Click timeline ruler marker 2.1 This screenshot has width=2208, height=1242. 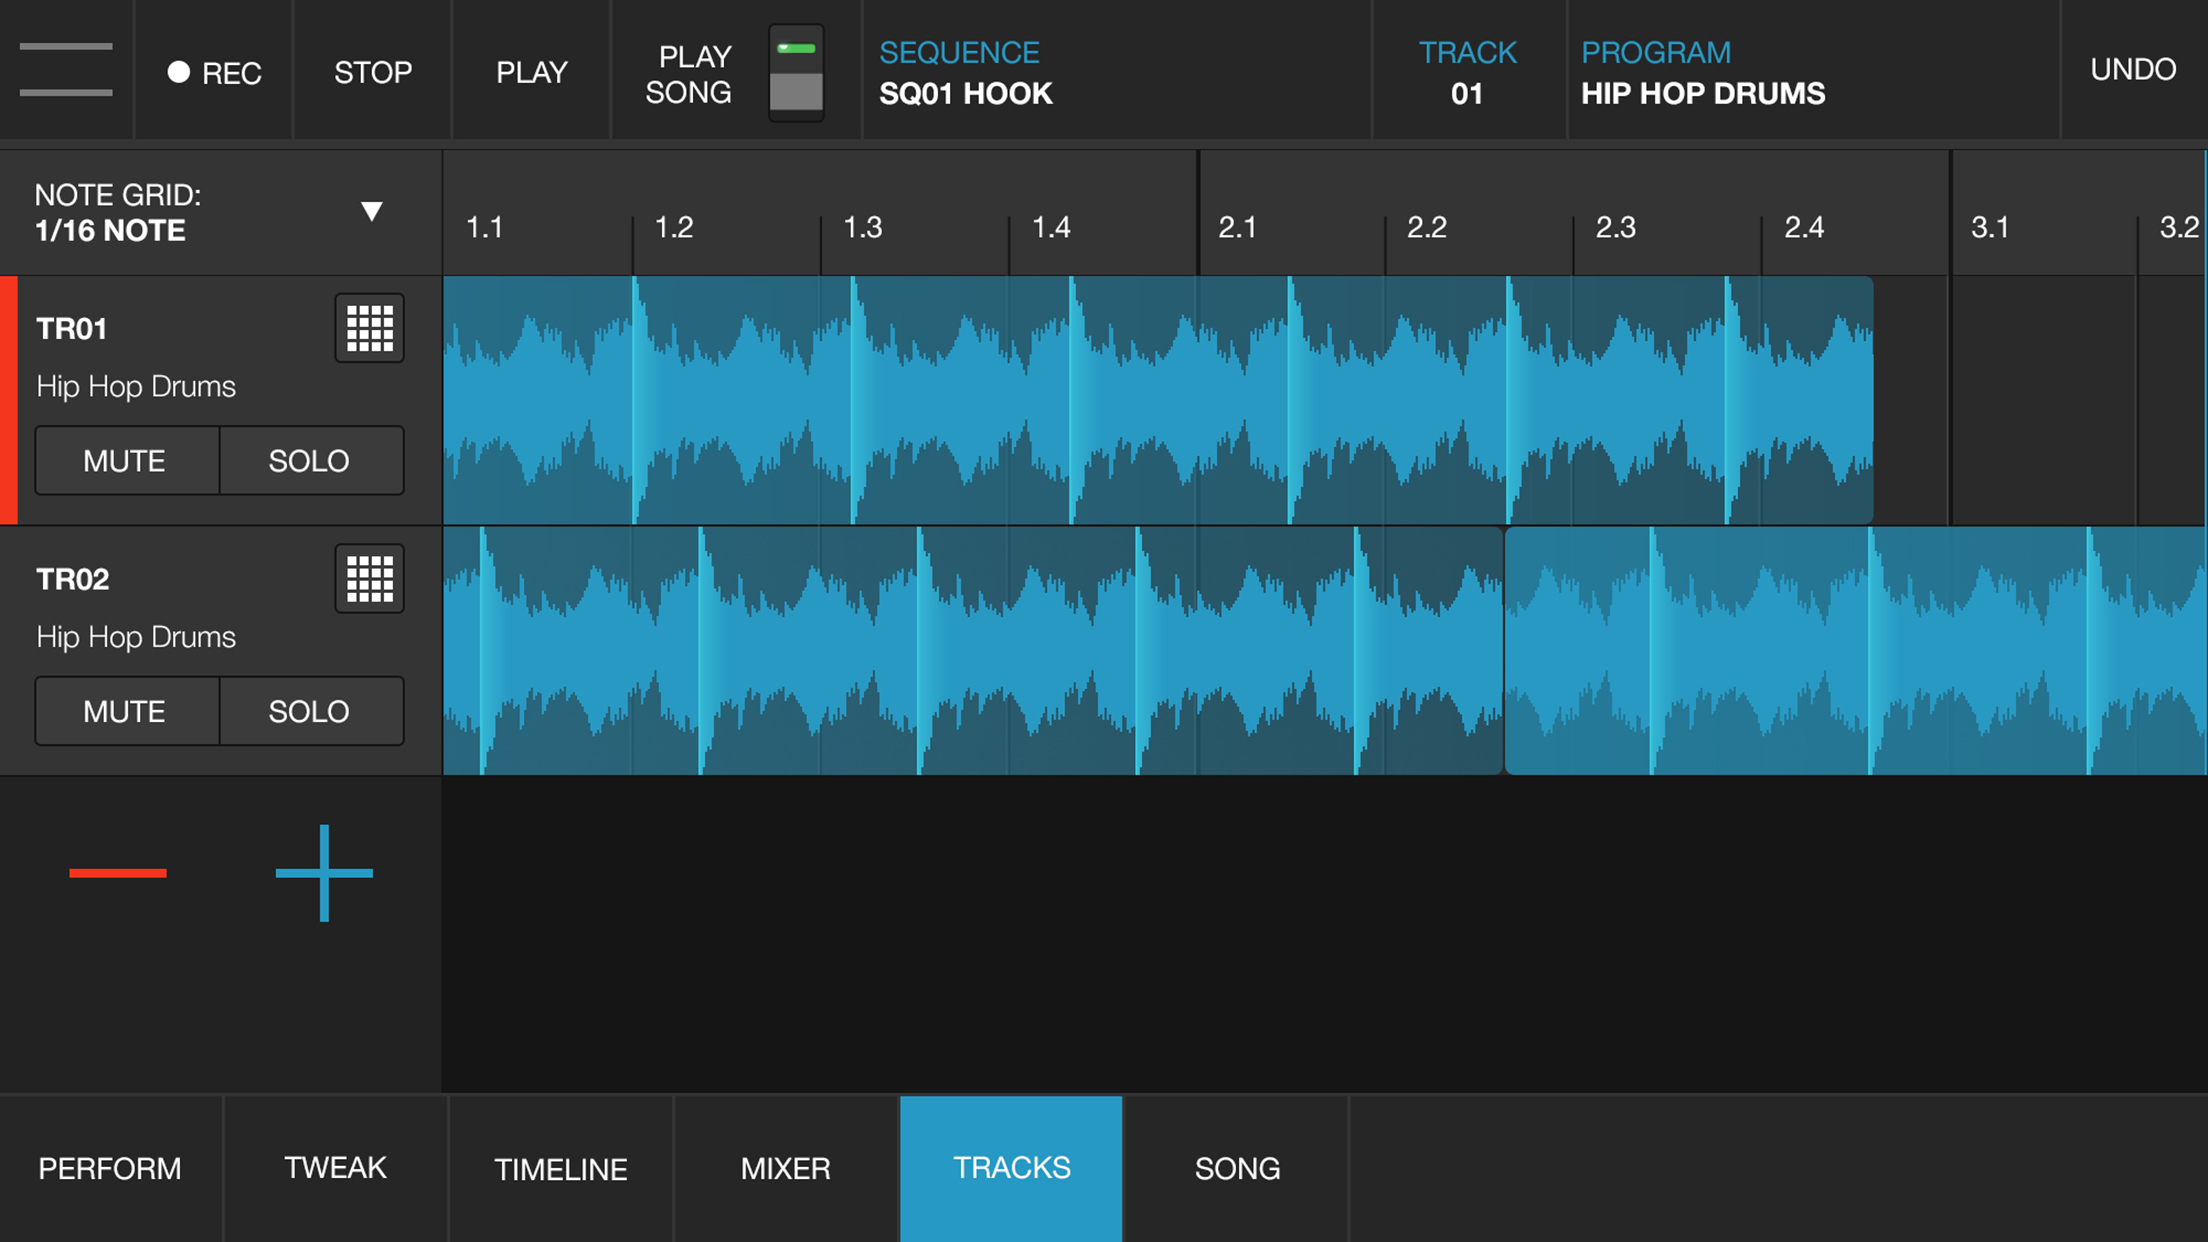(x=1238, y=228)
